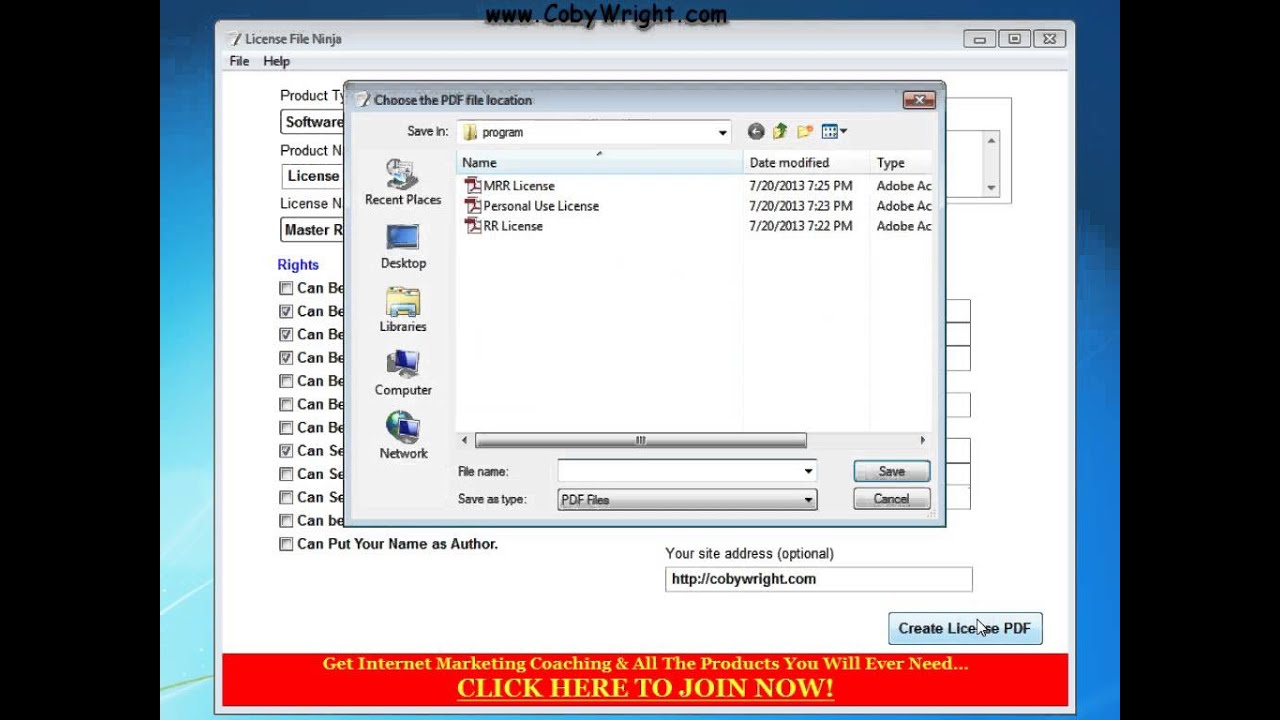Select Personal Use License file name
This screenshot has width=1280, height=720.
coord(541,206)
